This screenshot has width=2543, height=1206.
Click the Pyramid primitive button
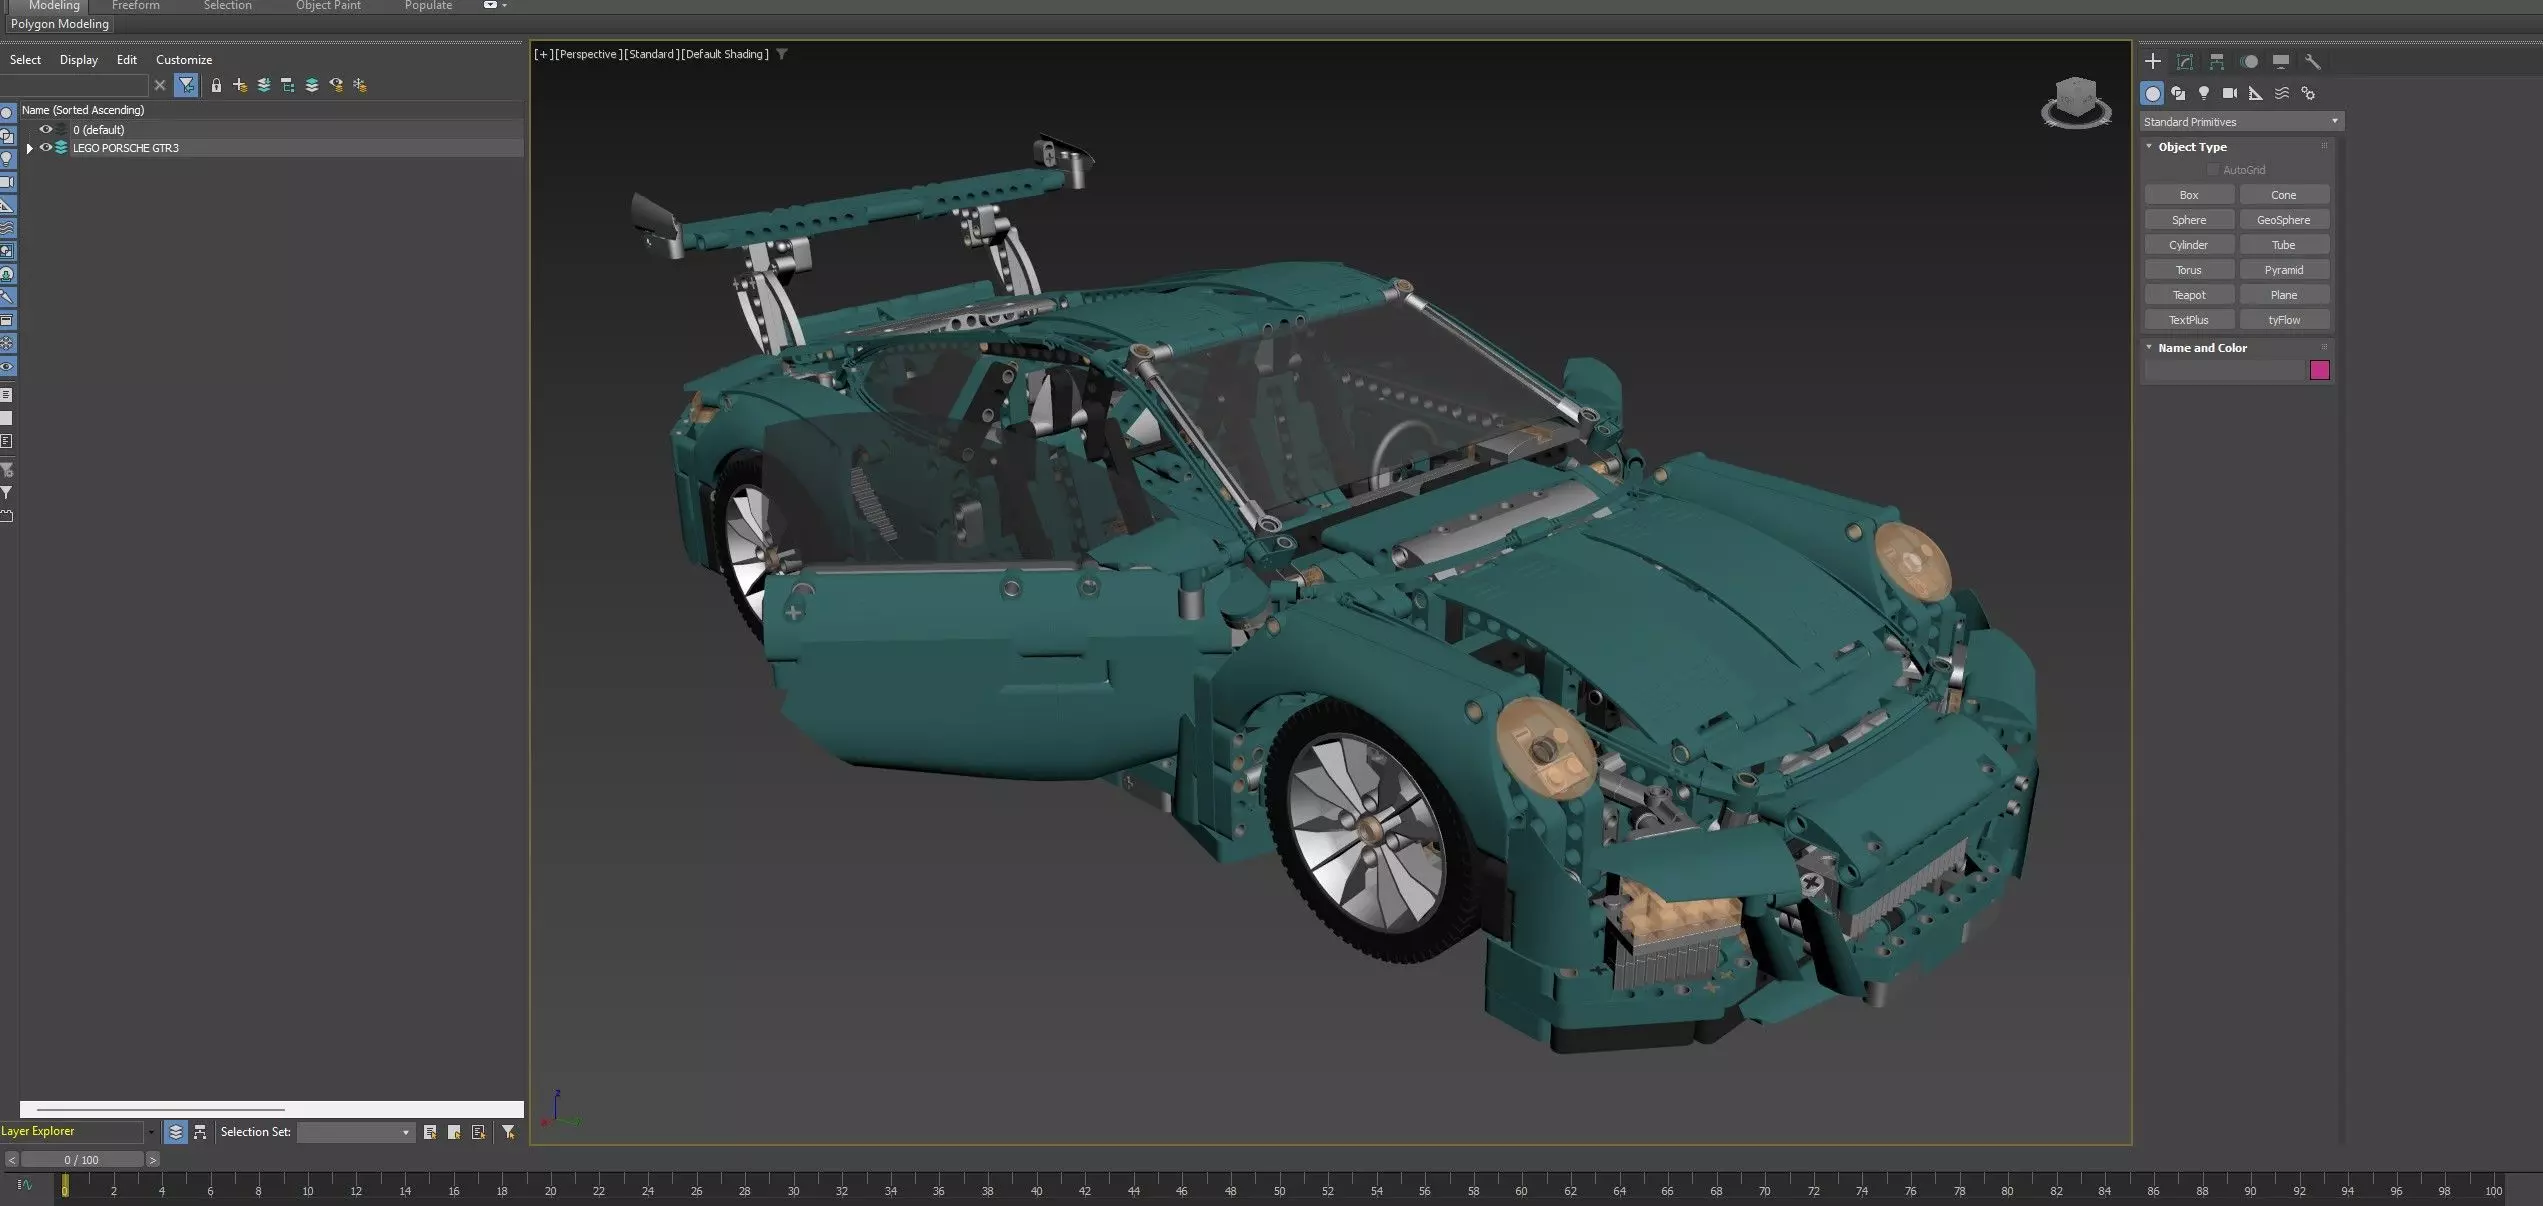(2284, 270)
